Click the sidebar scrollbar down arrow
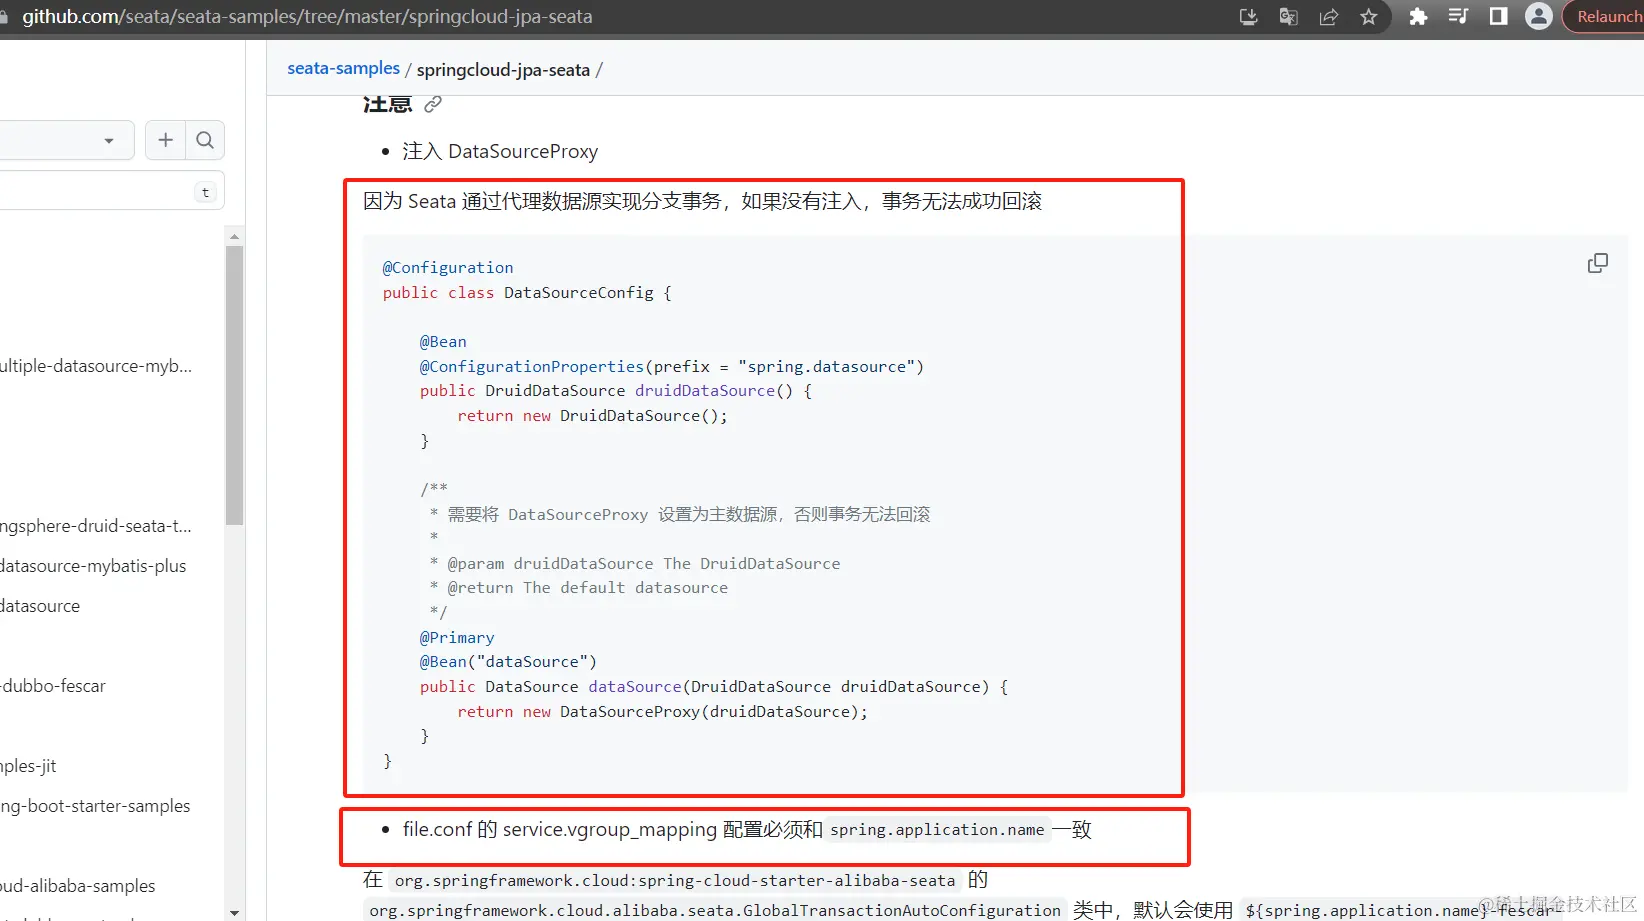 235,912
